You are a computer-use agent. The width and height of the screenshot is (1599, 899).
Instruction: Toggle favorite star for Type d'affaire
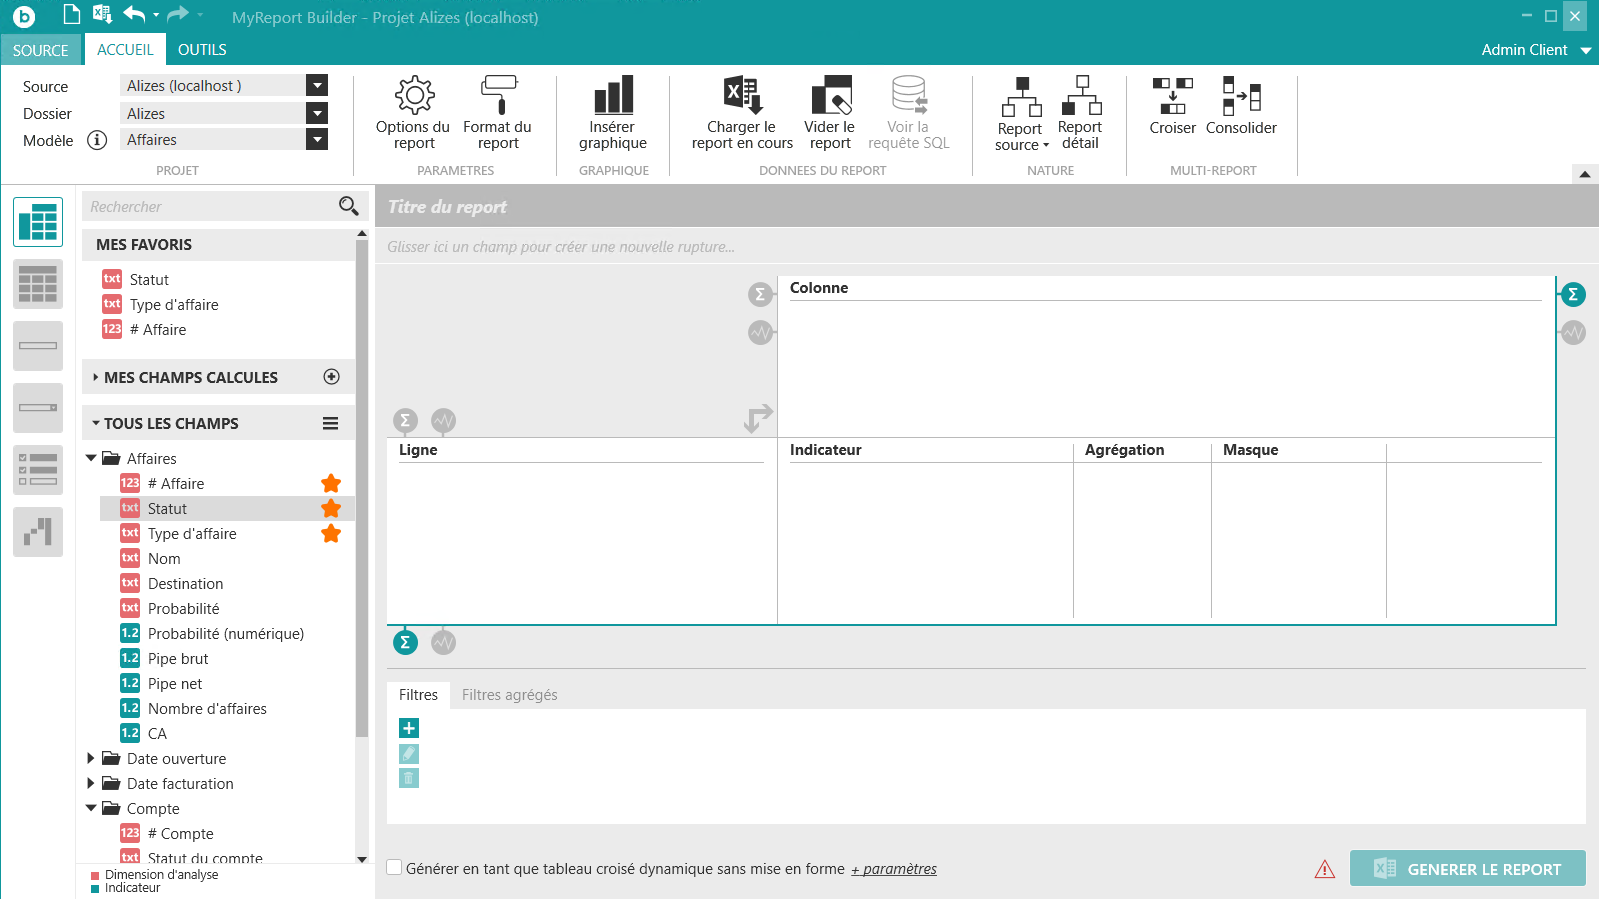click(331, 534)
